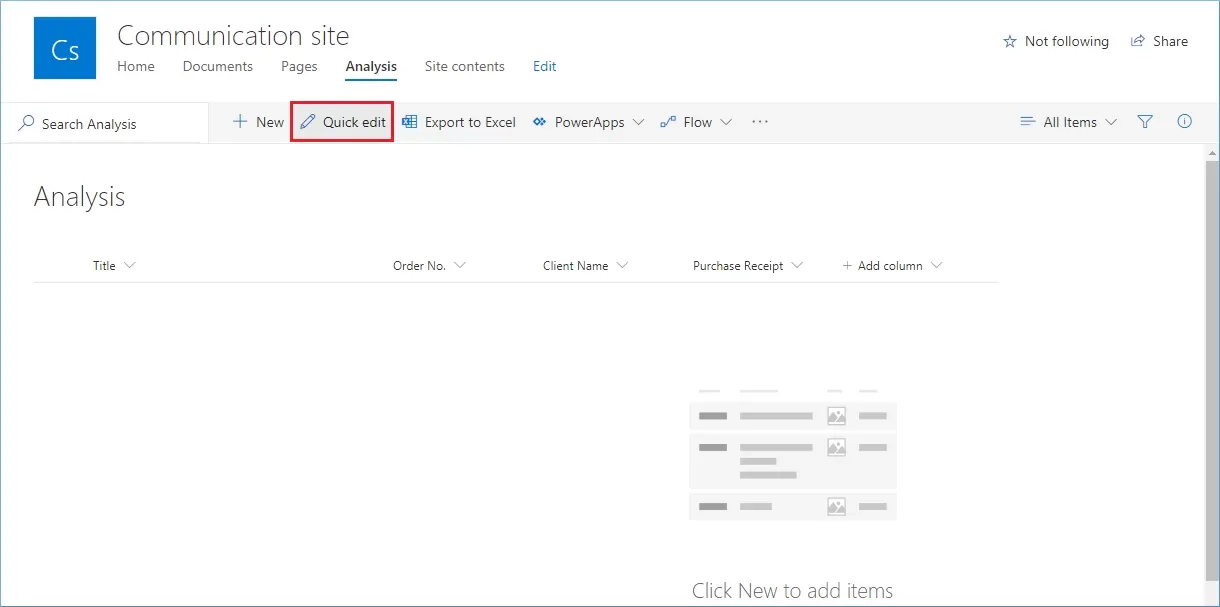Screen dimensions: 1220x607
Task: Open the All Items view selector
Action: 1068,122
